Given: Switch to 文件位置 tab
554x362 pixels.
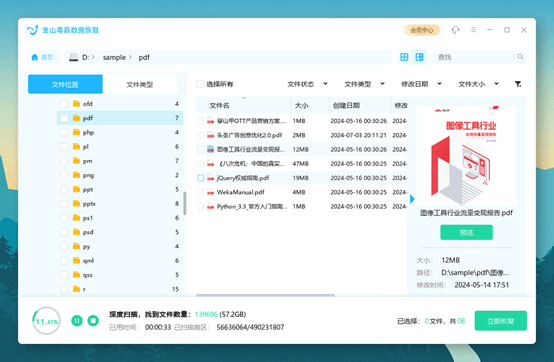Looking at the screenshot, I should point(65,84).
